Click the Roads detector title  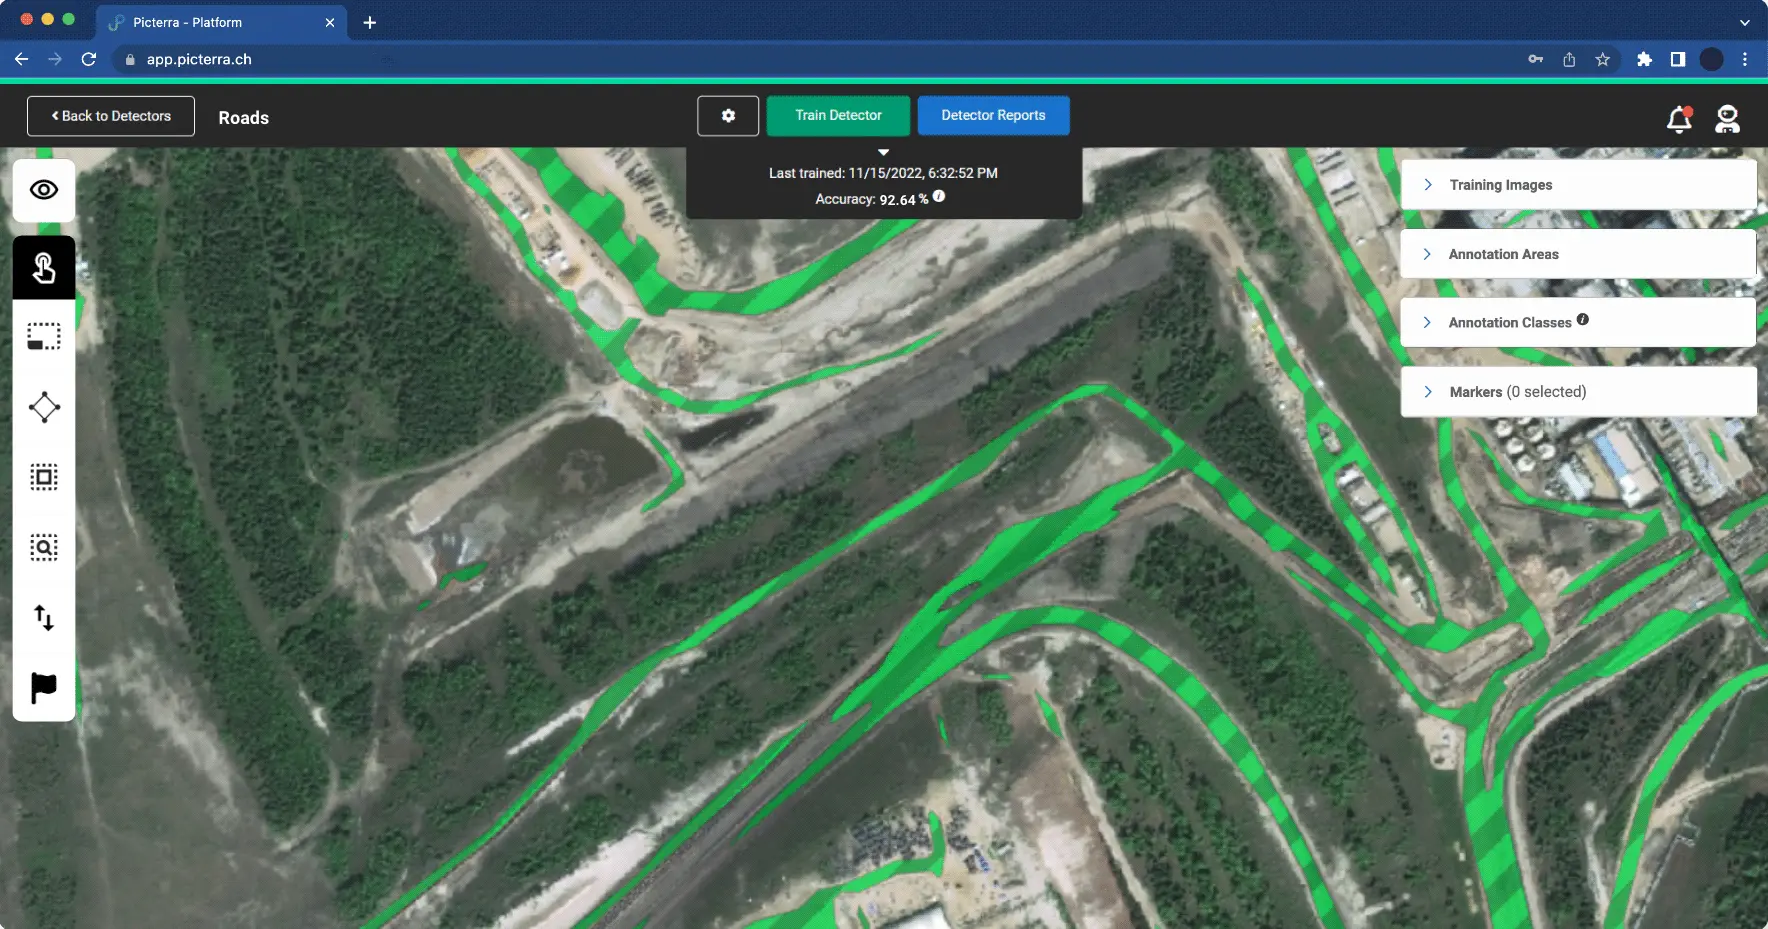pos(244,118)
